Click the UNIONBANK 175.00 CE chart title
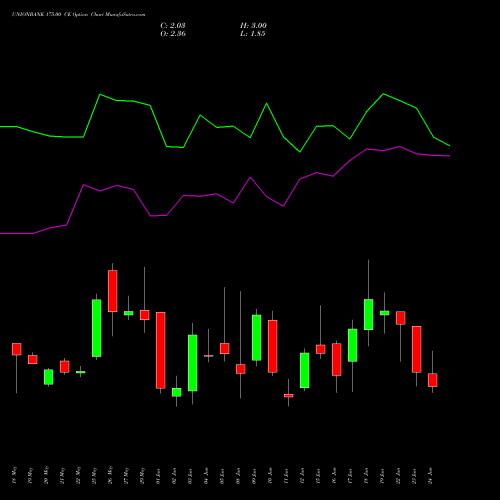This screenshot has width=500, height=500. click(x=78, y=15)
